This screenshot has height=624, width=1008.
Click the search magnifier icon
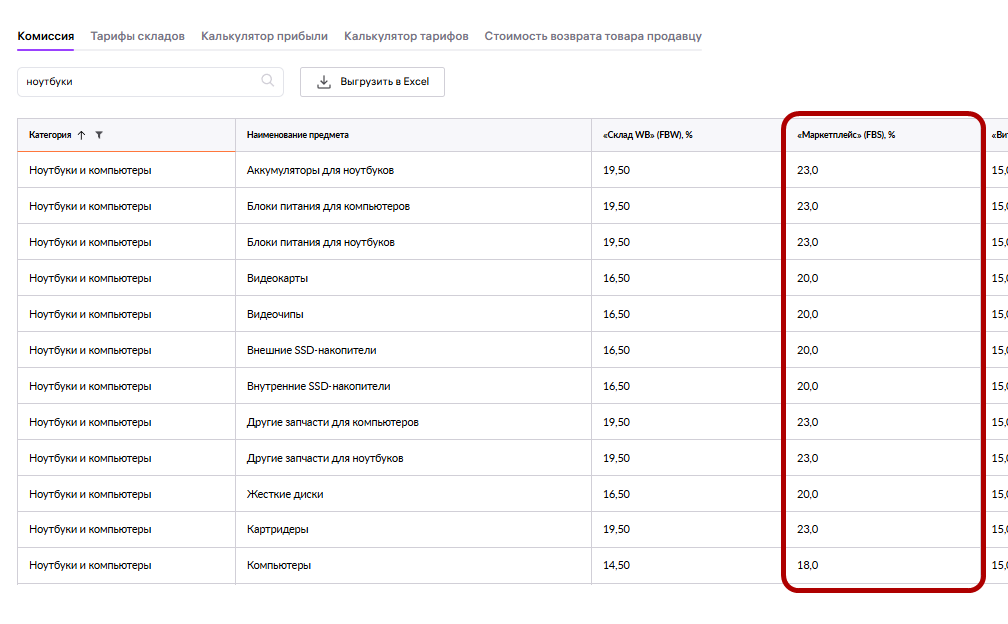[268, 81]
